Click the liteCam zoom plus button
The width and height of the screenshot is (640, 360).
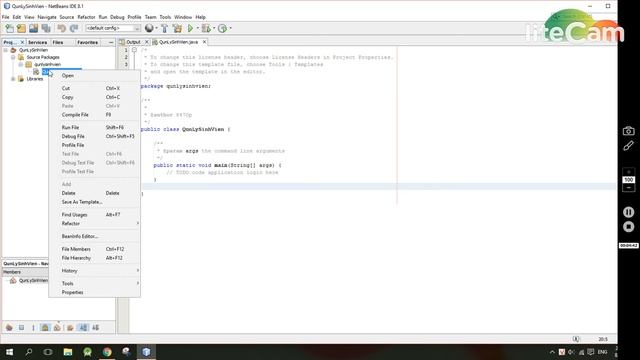[629, 172]
